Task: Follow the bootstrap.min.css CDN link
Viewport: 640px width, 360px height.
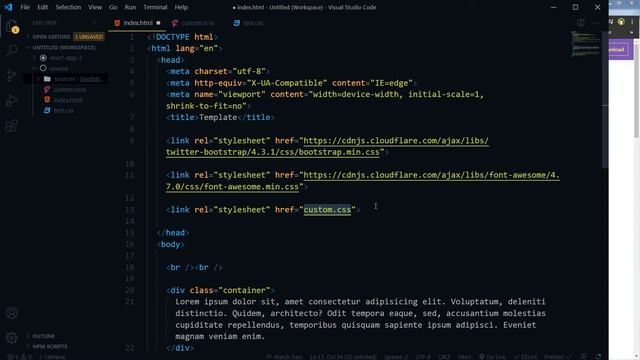Action: 327,147
